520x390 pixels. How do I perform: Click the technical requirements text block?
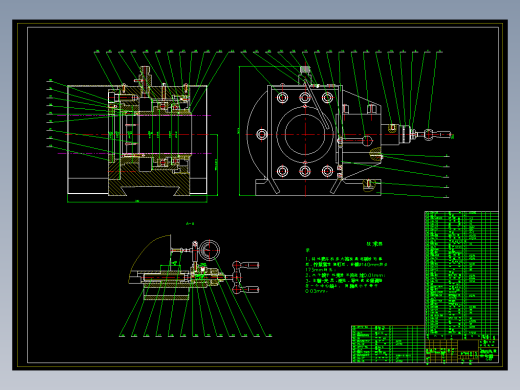[x=346, y=270]
